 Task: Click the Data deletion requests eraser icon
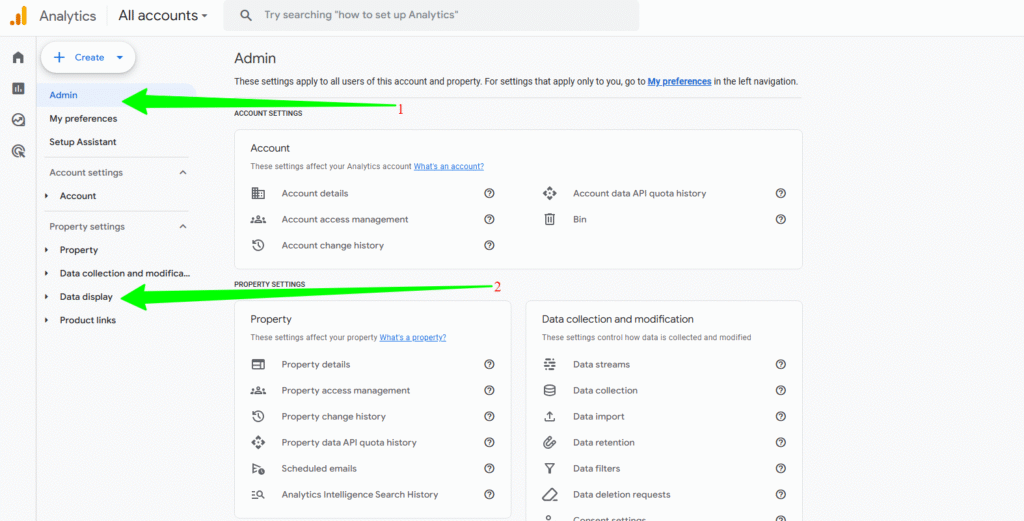(x=549, y=495)
